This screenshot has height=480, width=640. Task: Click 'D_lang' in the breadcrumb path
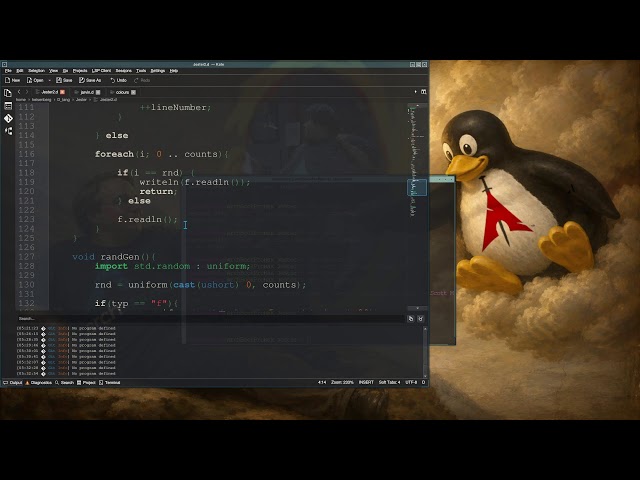[x=63, y=100]
